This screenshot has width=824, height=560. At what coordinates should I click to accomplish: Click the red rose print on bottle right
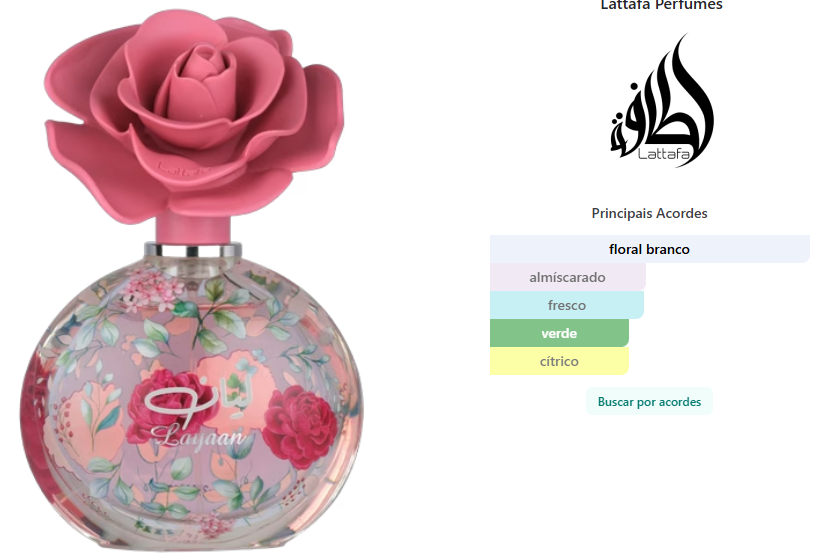[300, 427]
